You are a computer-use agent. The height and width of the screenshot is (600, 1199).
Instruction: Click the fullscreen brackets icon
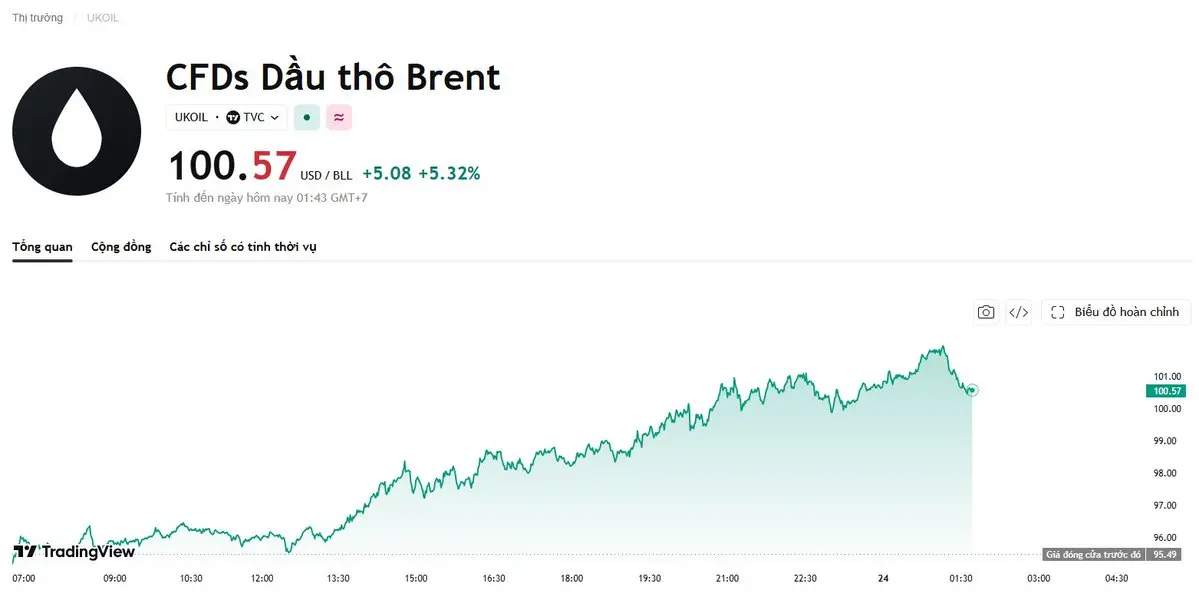coord(1058,312)
